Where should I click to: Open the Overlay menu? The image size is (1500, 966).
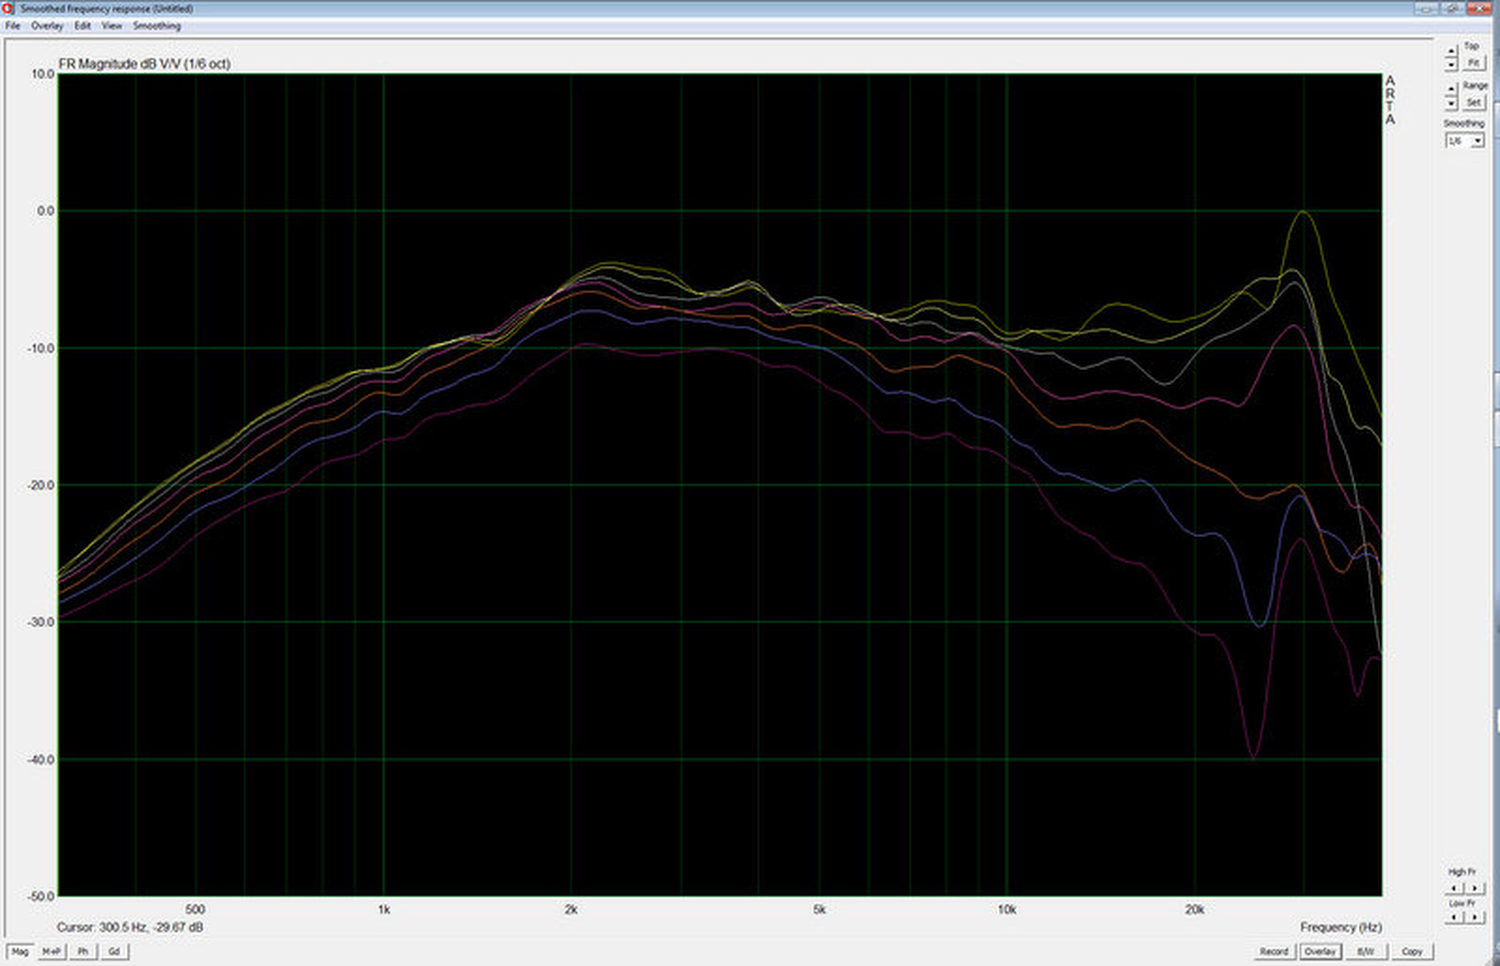(47, 26)
